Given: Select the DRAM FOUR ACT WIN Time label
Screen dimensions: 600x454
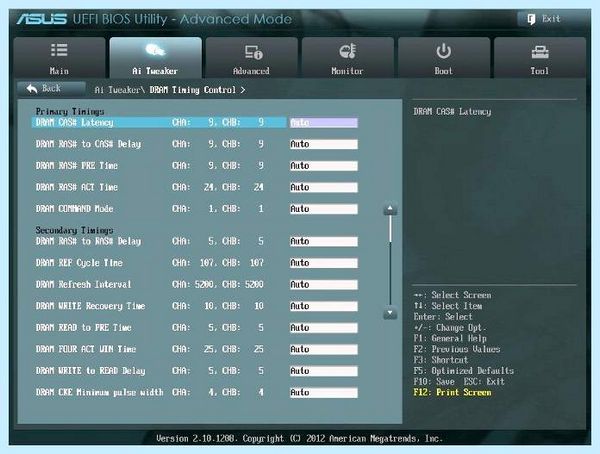Looking at the screenshot, I should click(86, 349).
